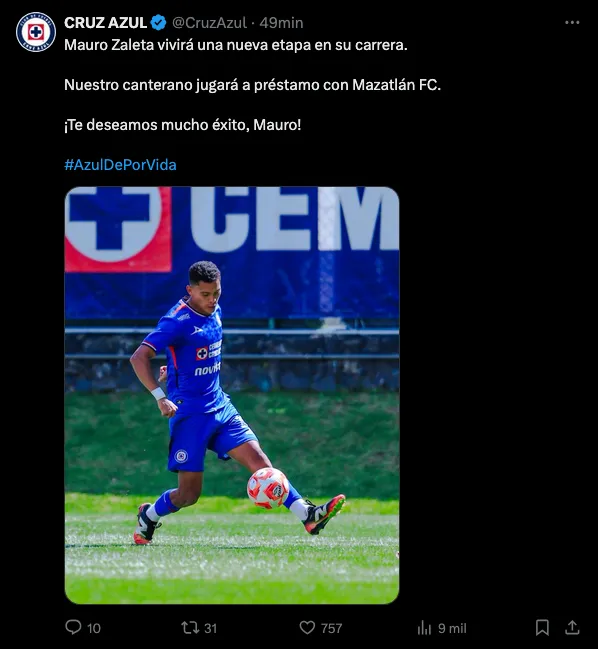This screenshot has height=649, width=598.
Task: Bookmark this tweet
Action: point(542,628)
